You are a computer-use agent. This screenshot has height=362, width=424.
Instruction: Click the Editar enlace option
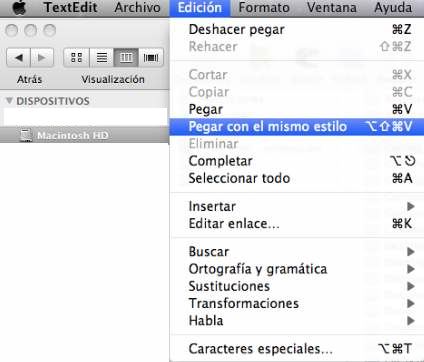point(297,224)
